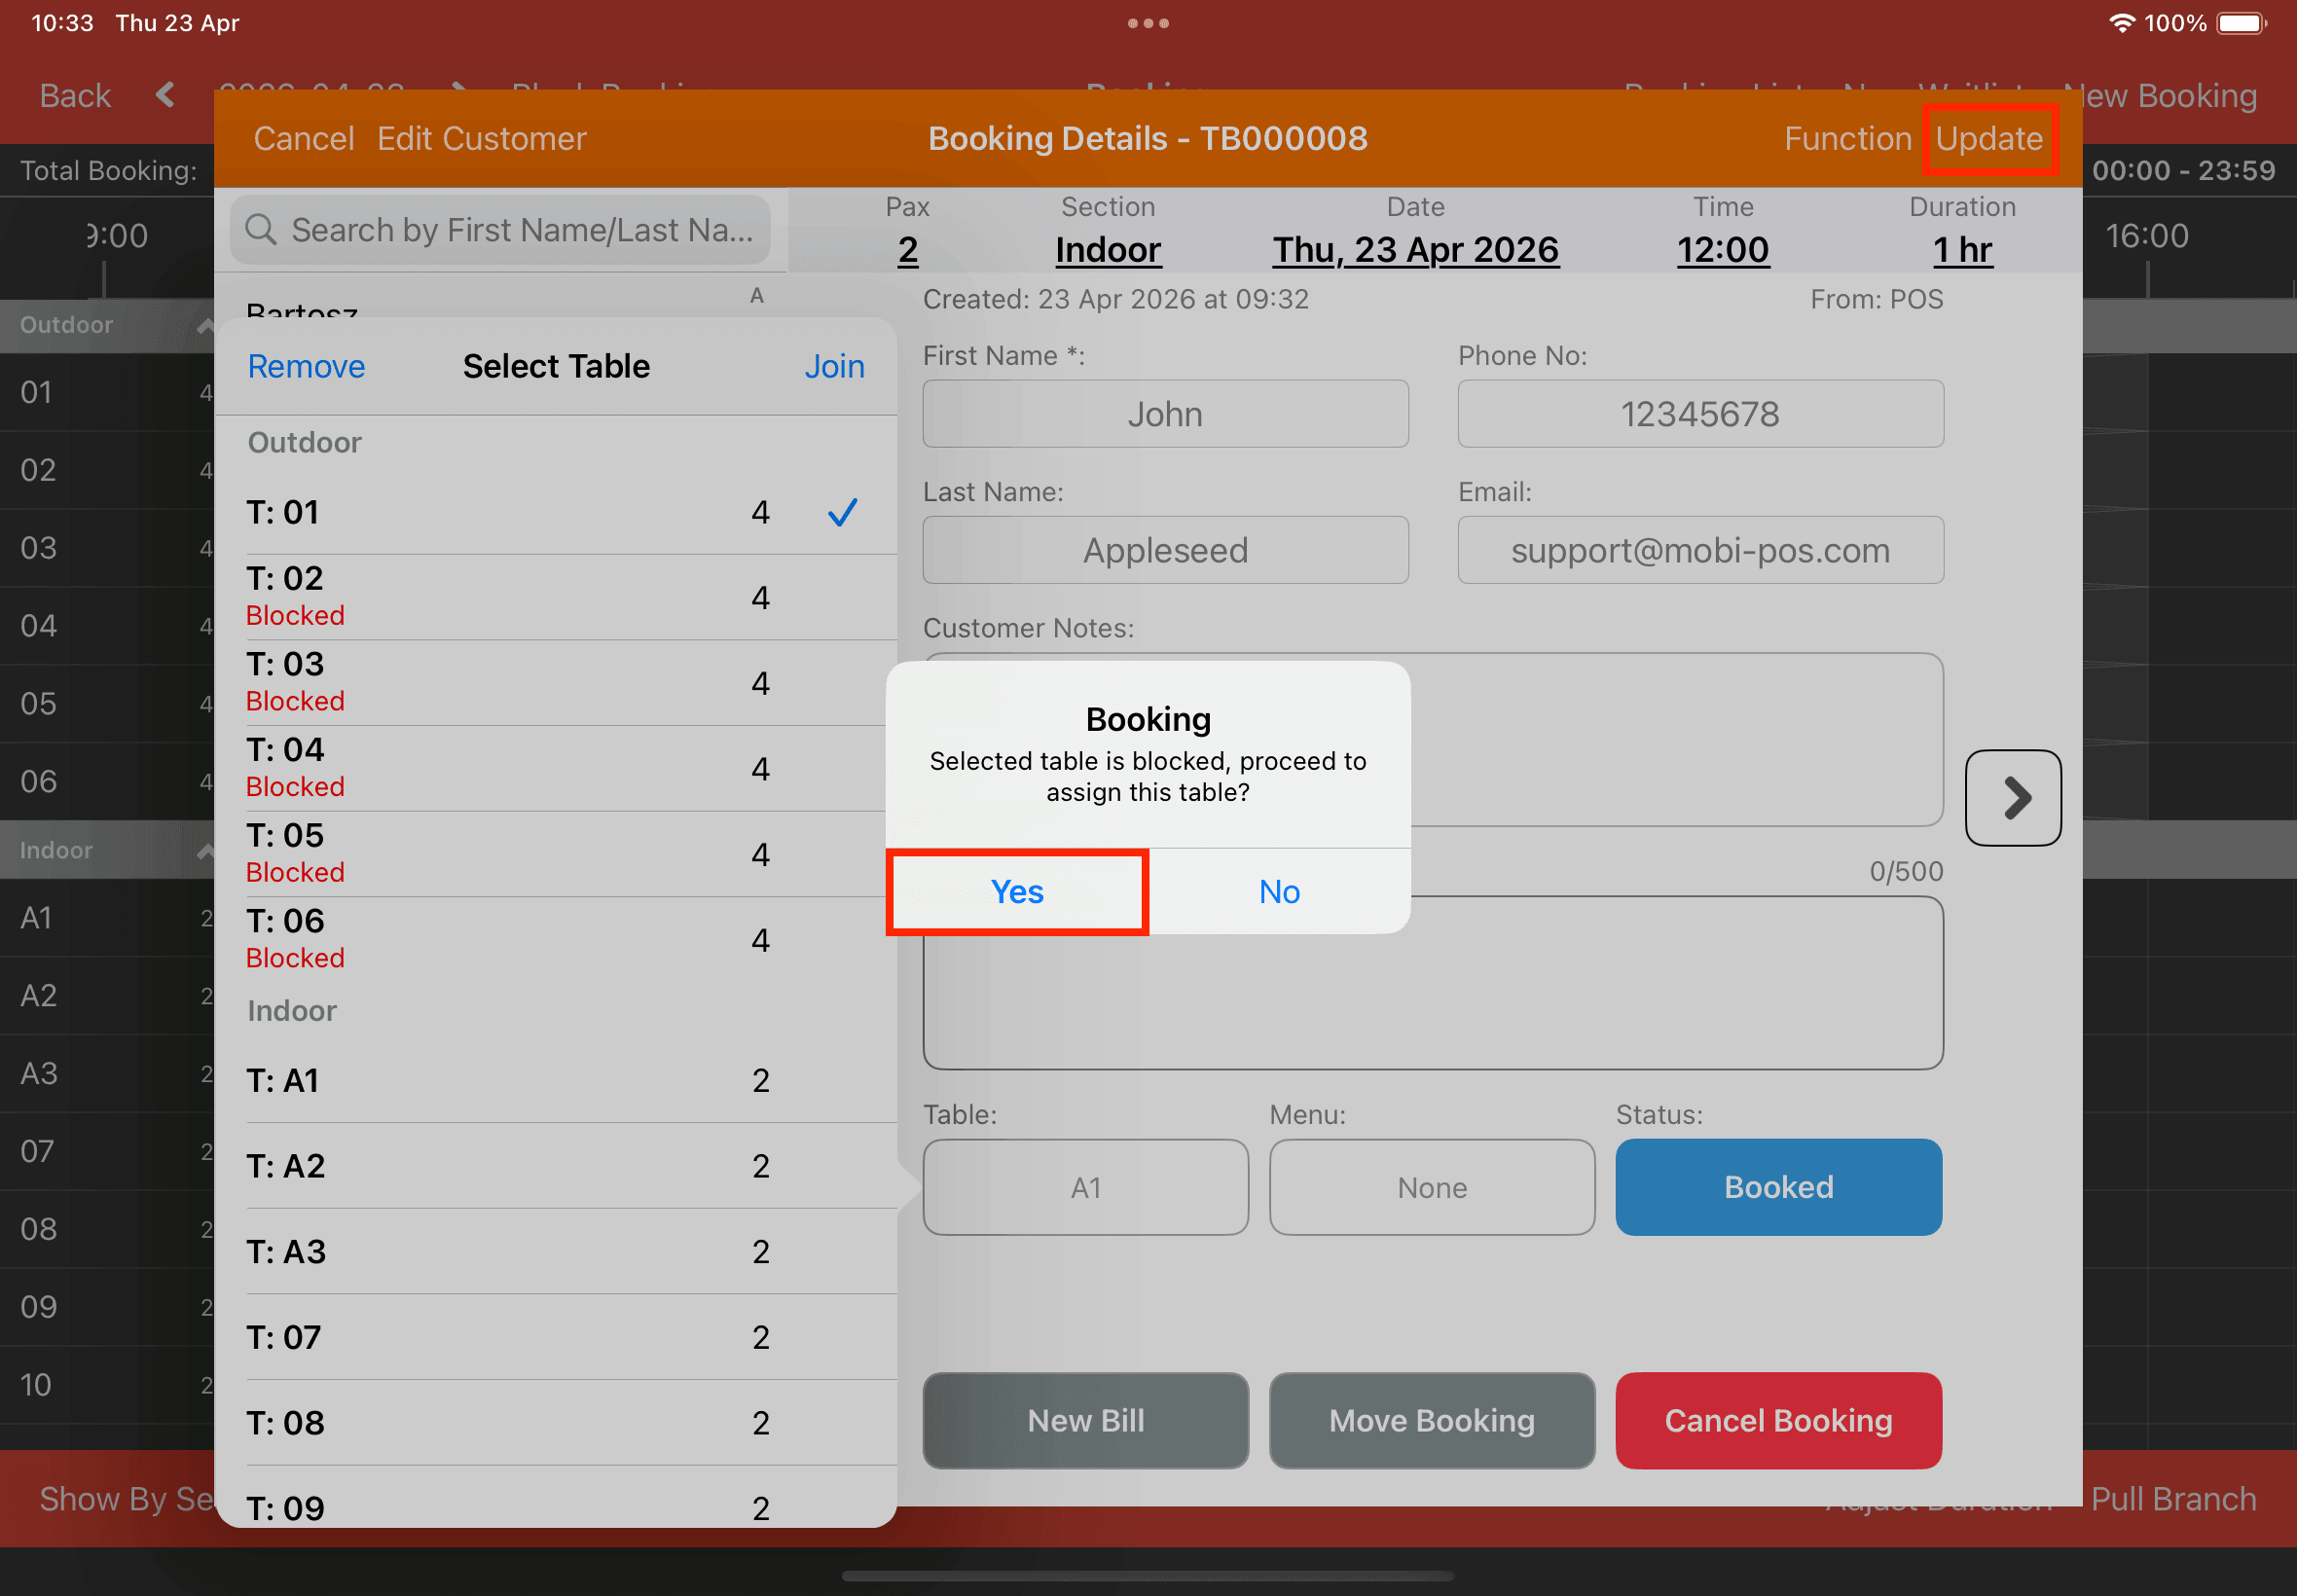
Task: Collapse the Outdoor section in schedule
Action: click(204, 325)
